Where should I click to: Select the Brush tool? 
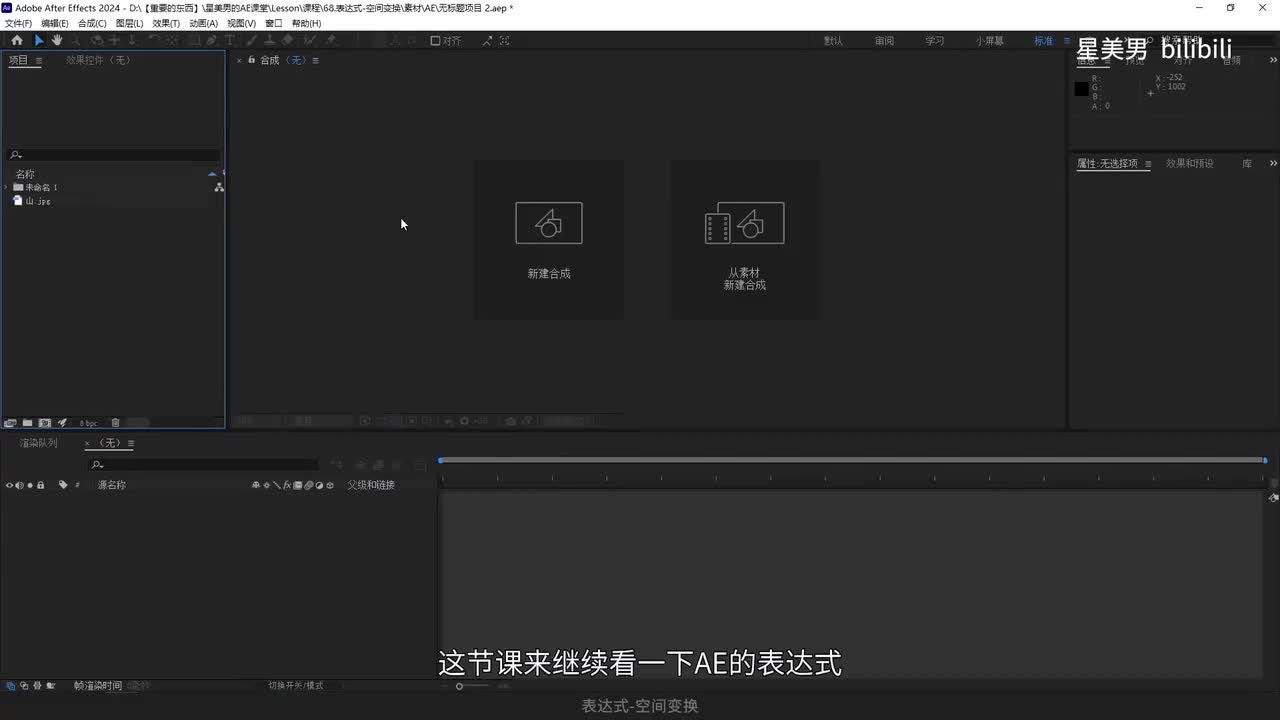[252, 40]
